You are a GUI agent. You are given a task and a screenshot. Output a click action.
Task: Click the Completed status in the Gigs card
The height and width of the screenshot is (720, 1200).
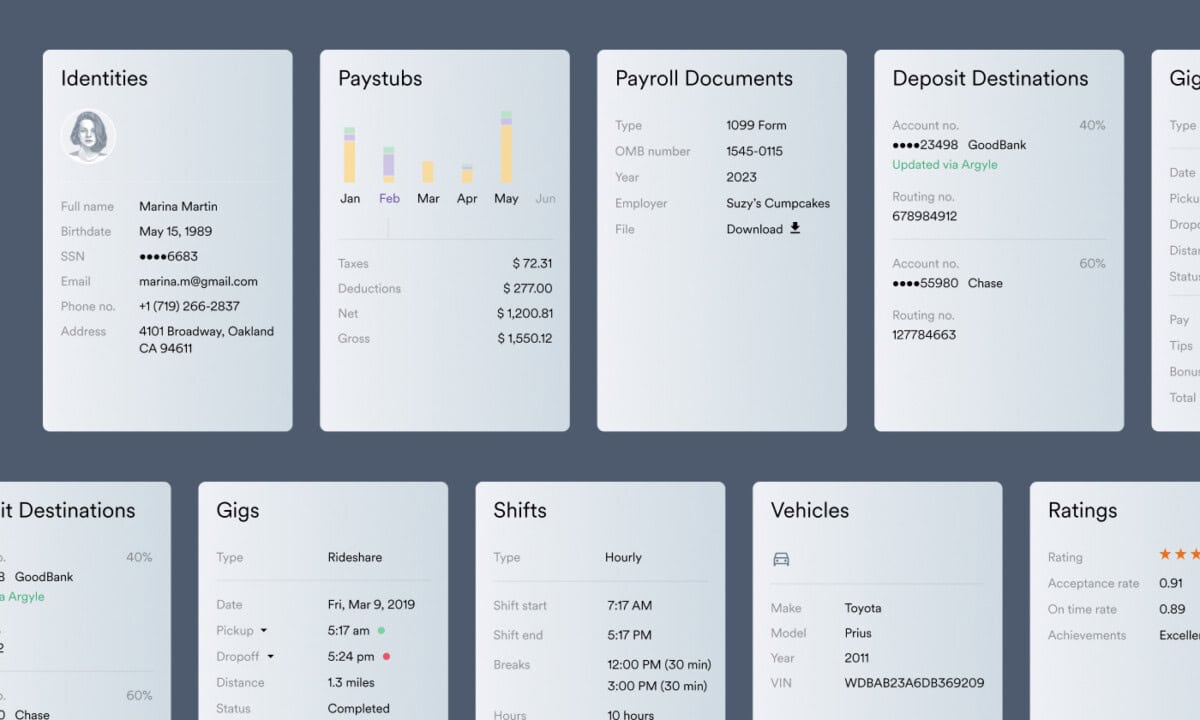(359, 708)
